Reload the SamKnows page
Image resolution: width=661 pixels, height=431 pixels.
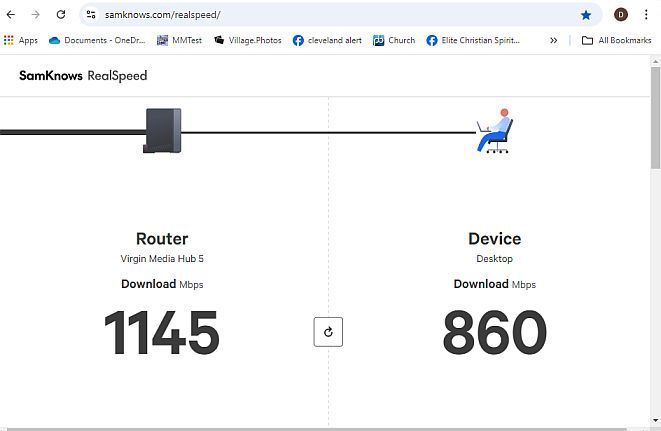[61, 15]
